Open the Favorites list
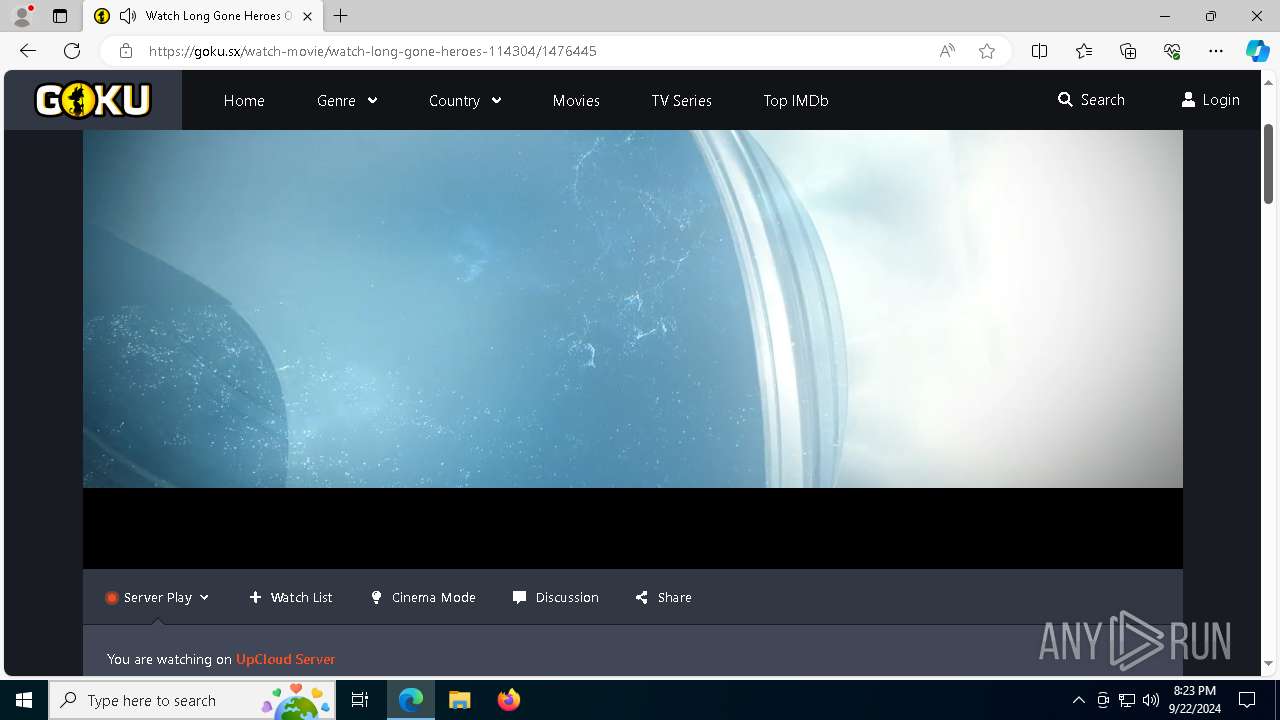Image resolution: width=1280 pixels, height=720 pixels. tap(1084, 51)
